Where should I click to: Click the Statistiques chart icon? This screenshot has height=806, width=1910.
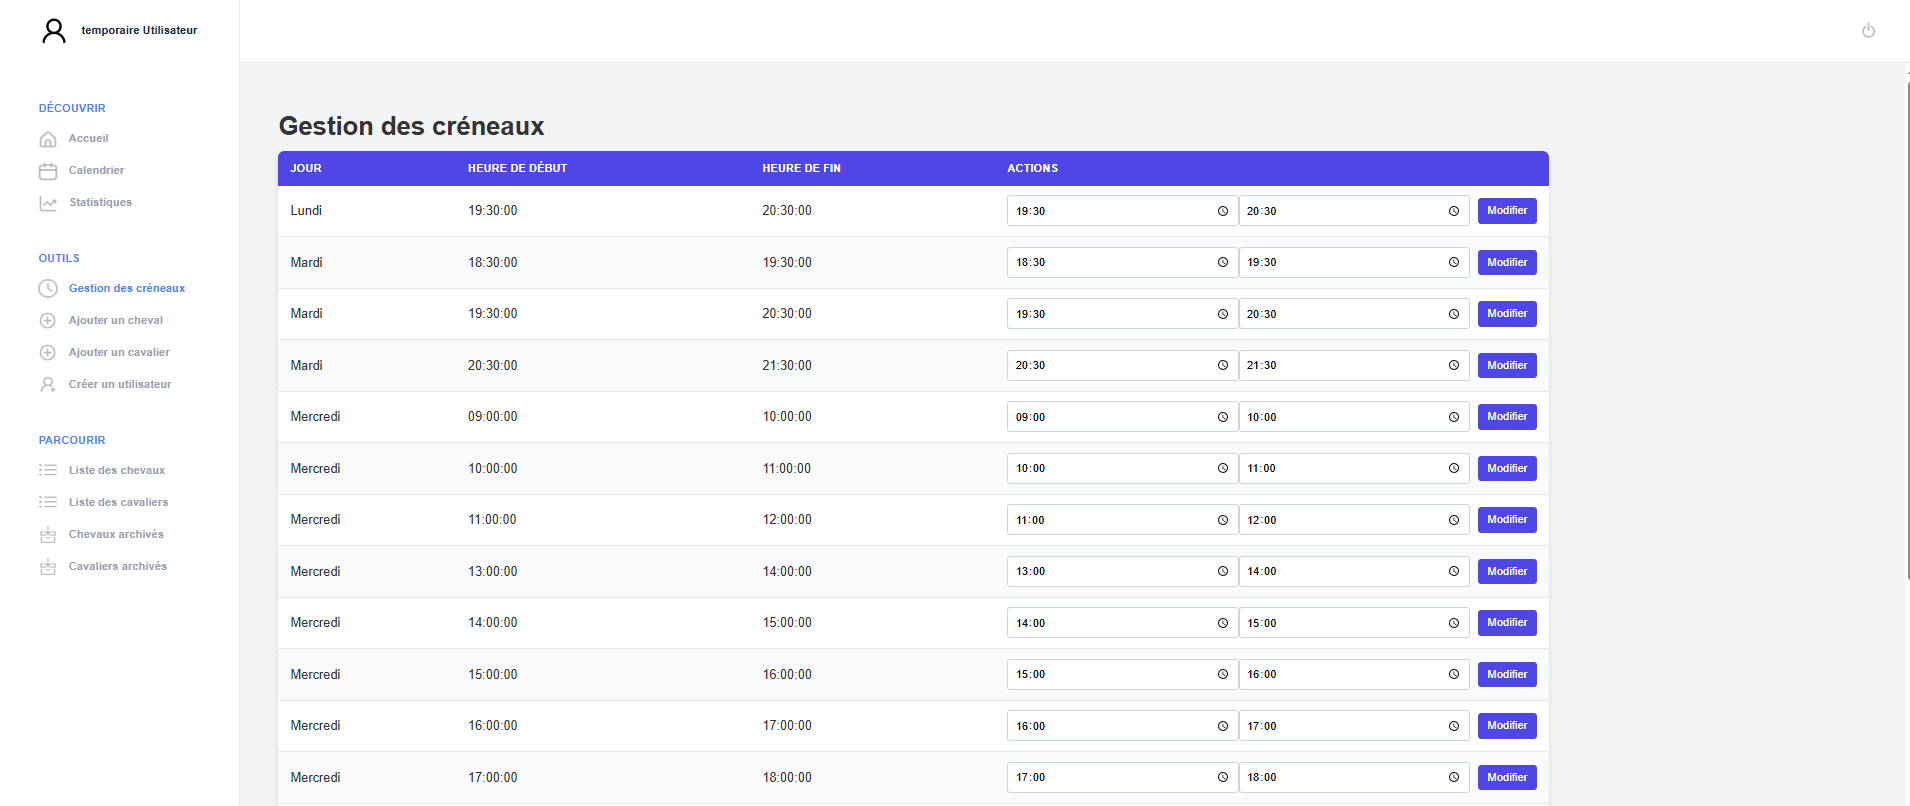click(x=48, y=203)
